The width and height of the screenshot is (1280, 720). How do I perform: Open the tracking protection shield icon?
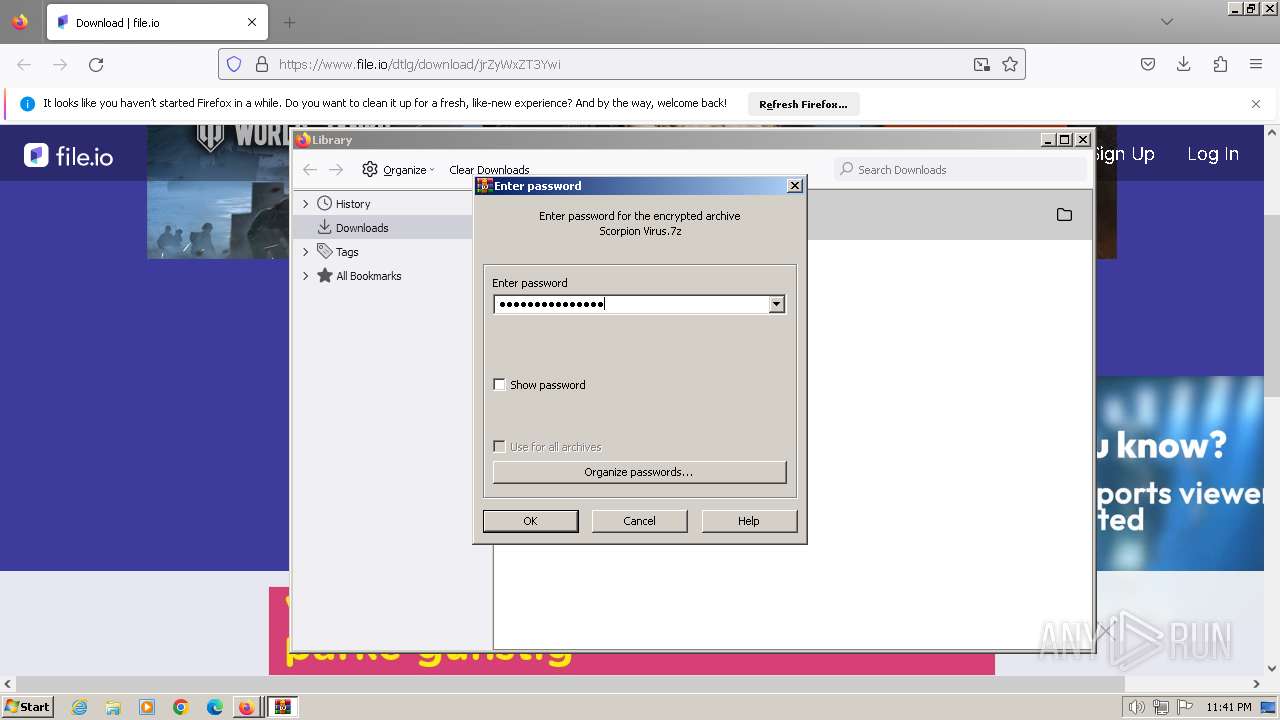pos(234,64)
